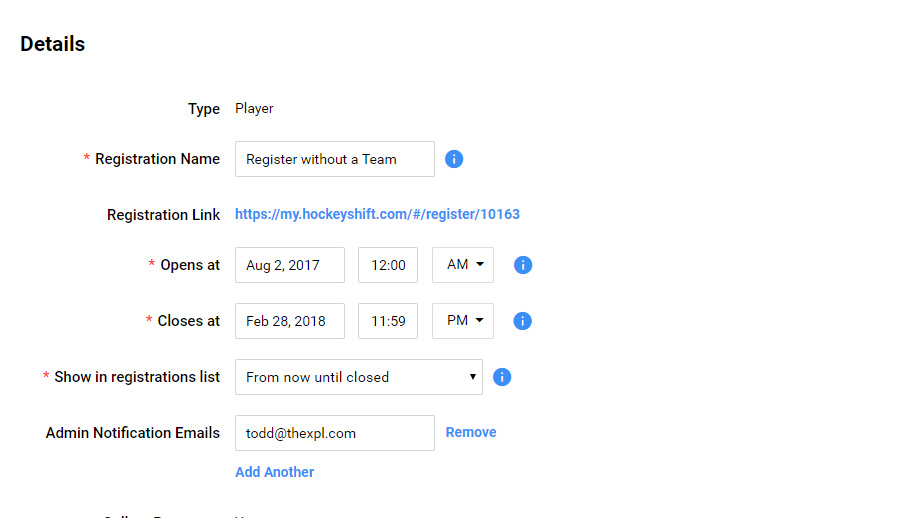
Task: Click info icon next to registrations list dropdown
Action: [502, 377]
